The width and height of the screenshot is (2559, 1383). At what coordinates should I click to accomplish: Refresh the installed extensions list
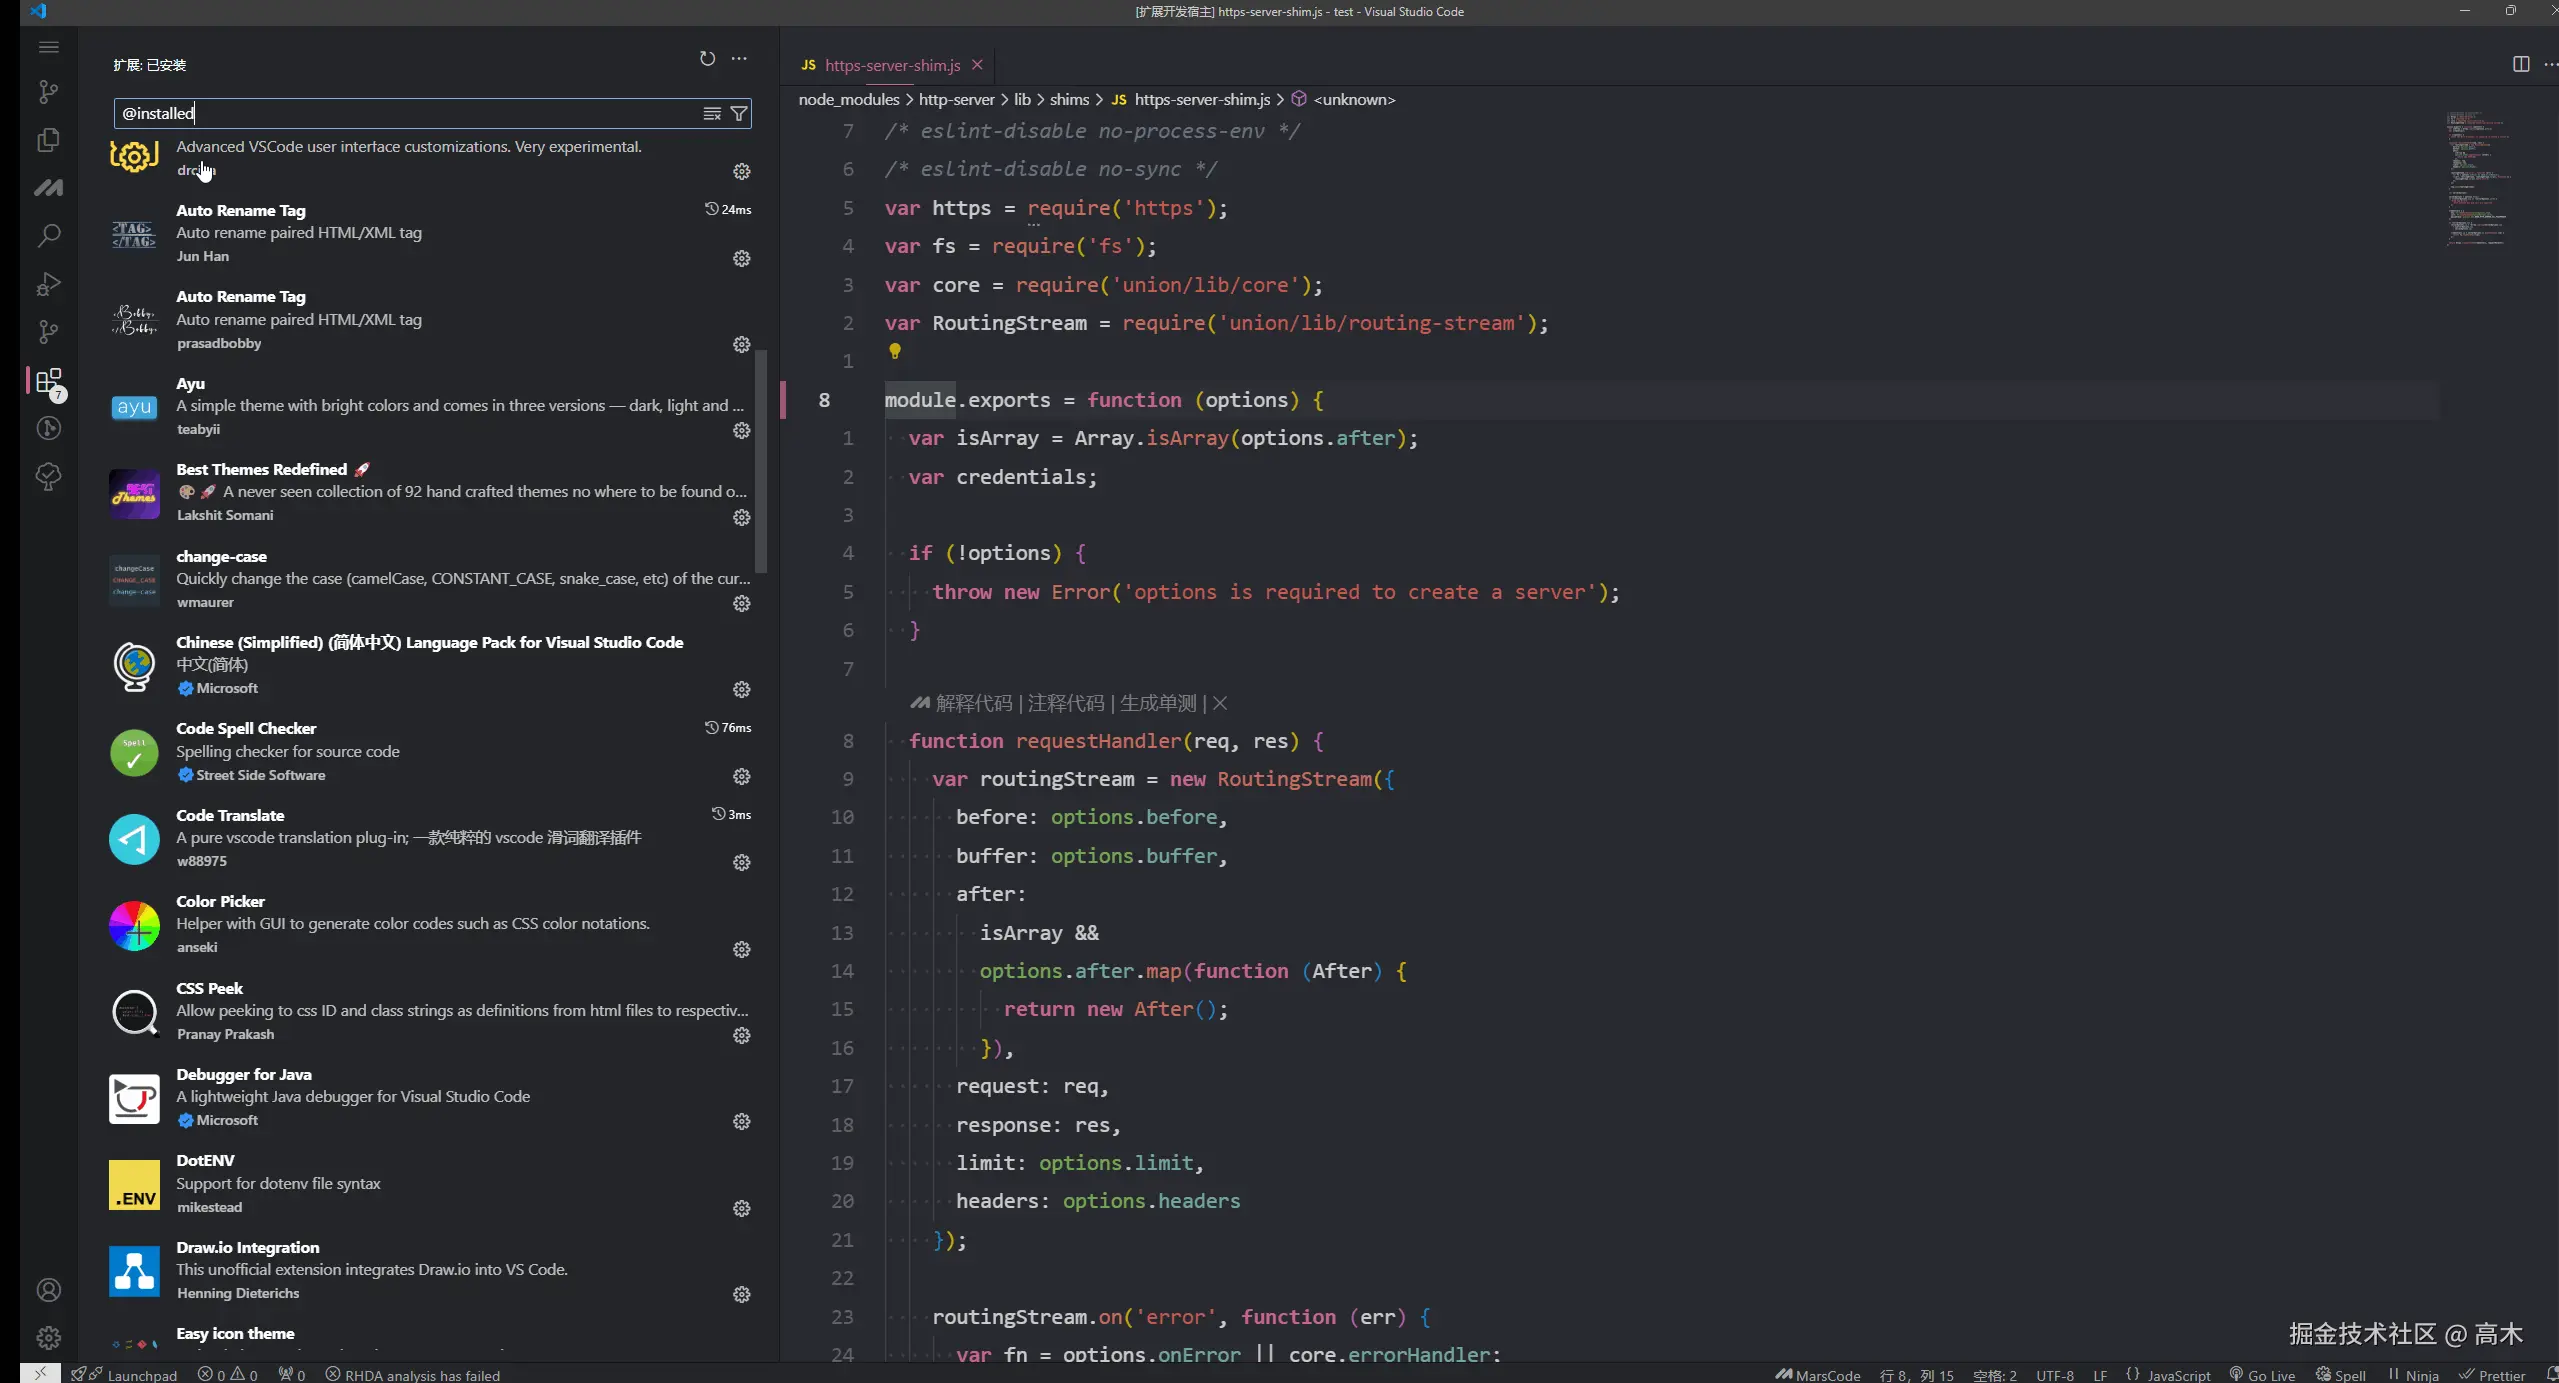click(707, 59)
